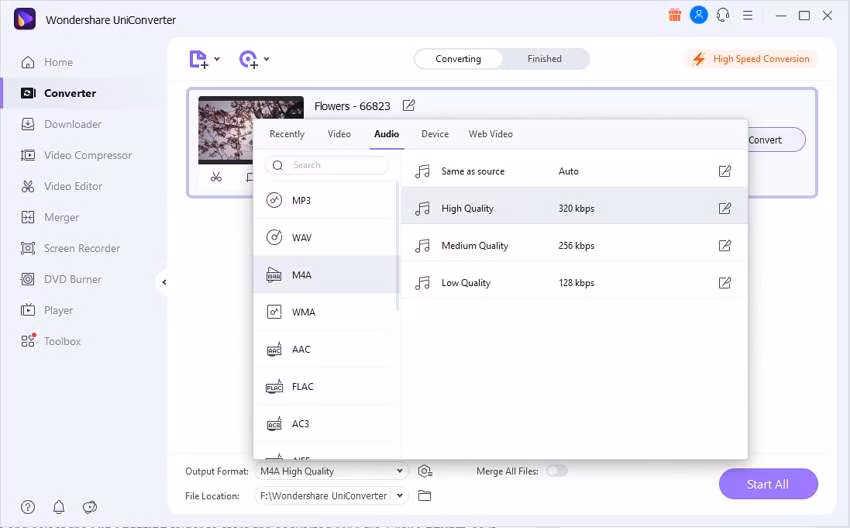The height and width of the screenshot is (528, 850).
Task: Click the format Search field
Action: tap(327, 165)
